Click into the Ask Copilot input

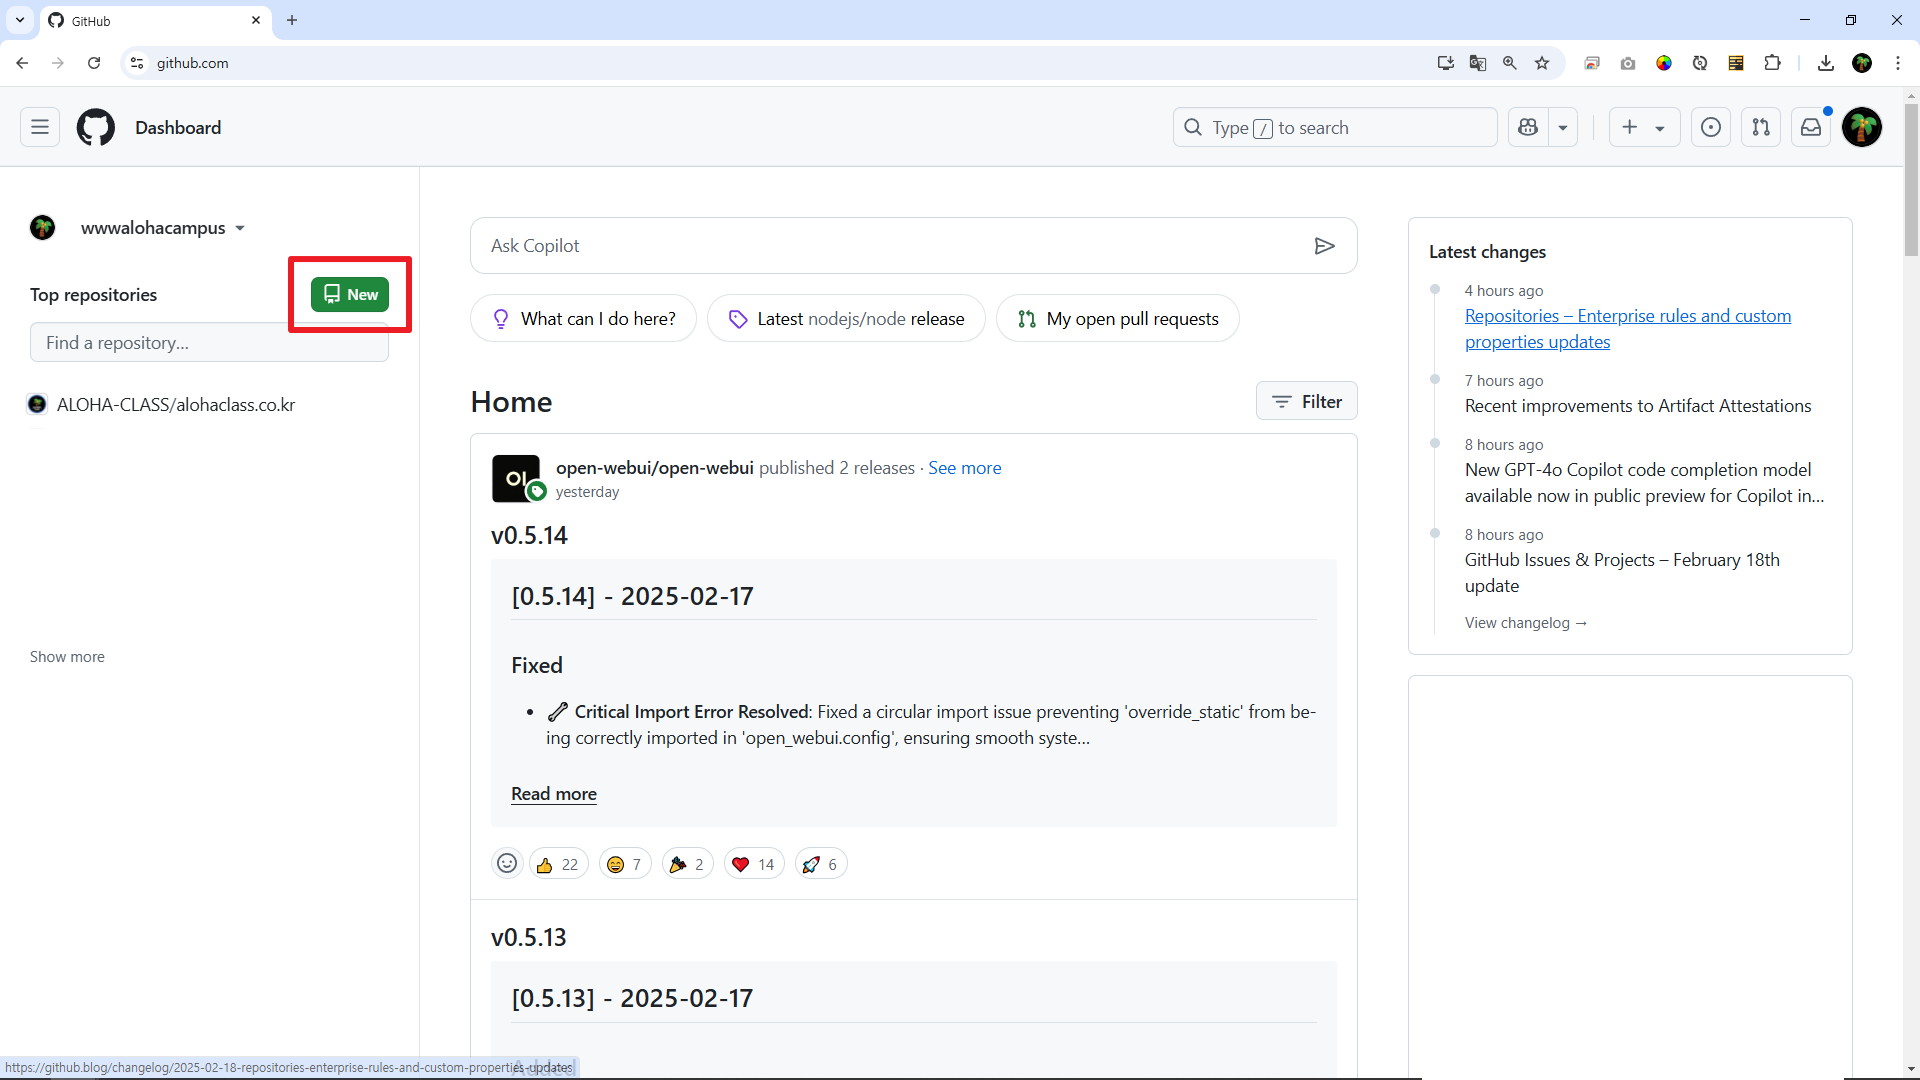pos(895,246)
